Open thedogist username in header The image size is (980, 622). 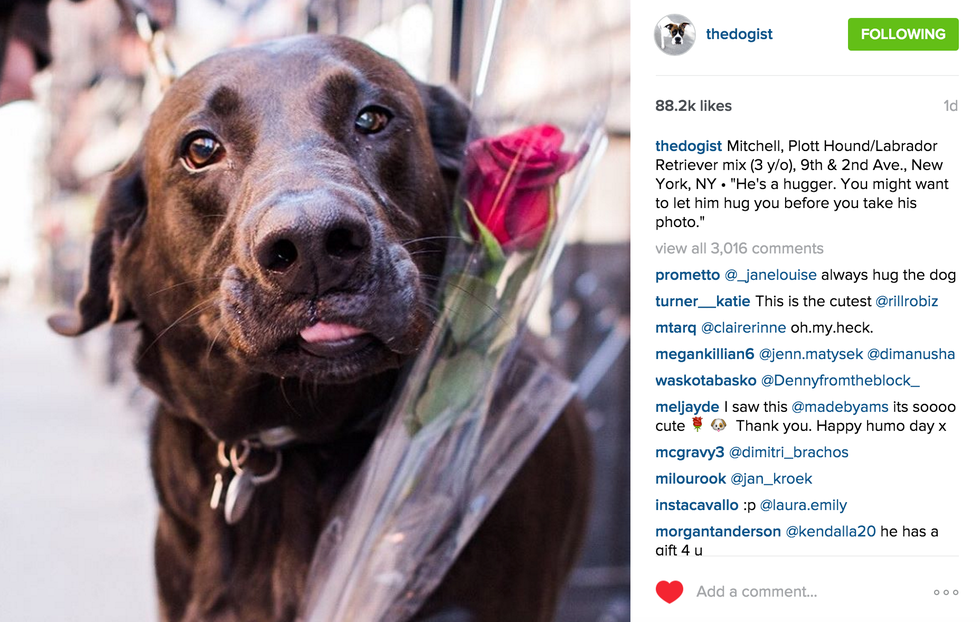click(x=739, y=34)
